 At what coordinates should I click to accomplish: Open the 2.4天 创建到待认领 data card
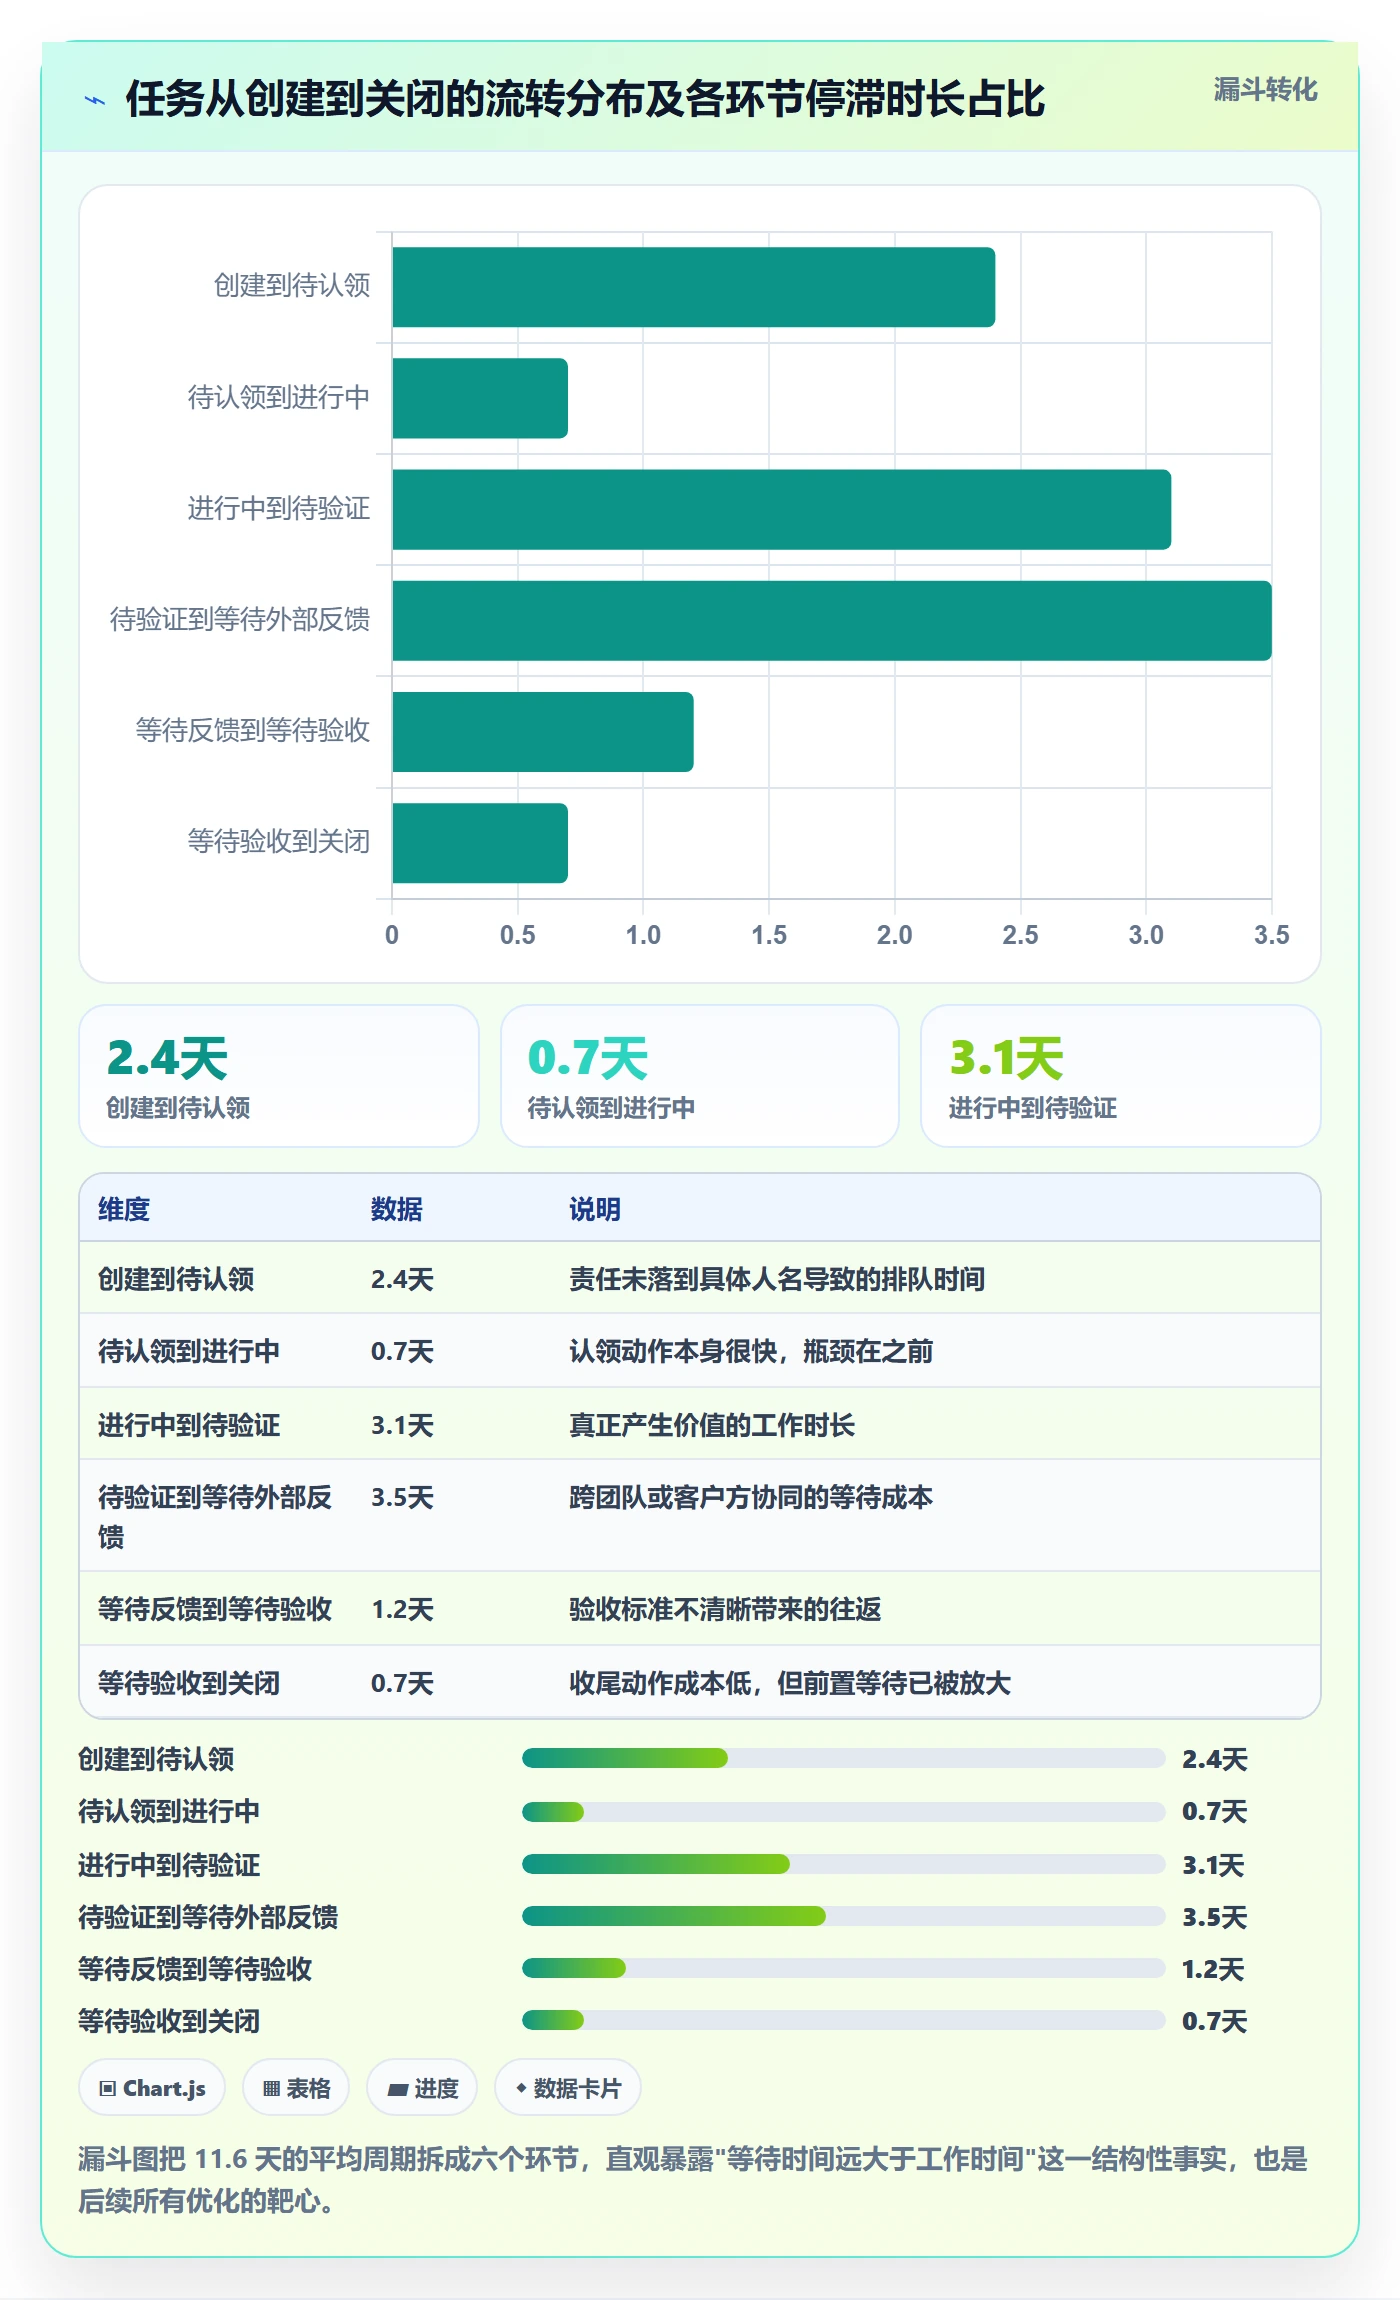pos(279,1076)
